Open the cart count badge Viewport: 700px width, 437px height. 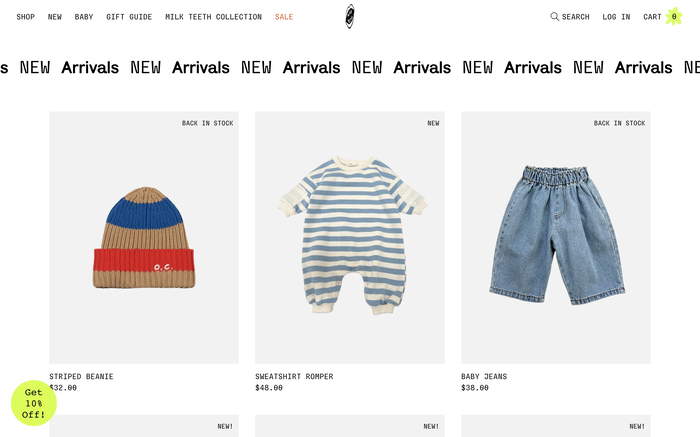coord(674,17)
